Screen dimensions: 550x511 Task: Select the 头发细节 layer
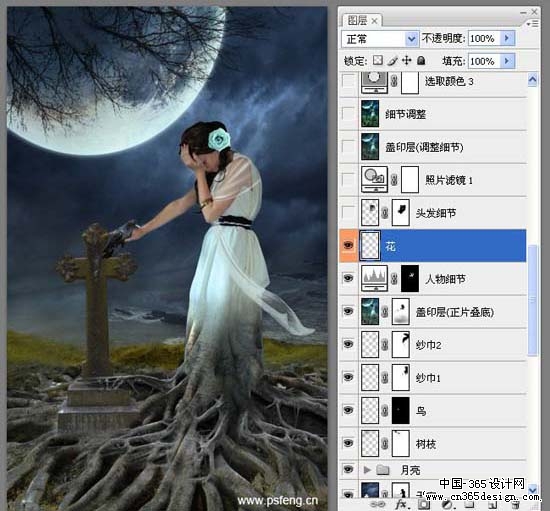(443, 213)
